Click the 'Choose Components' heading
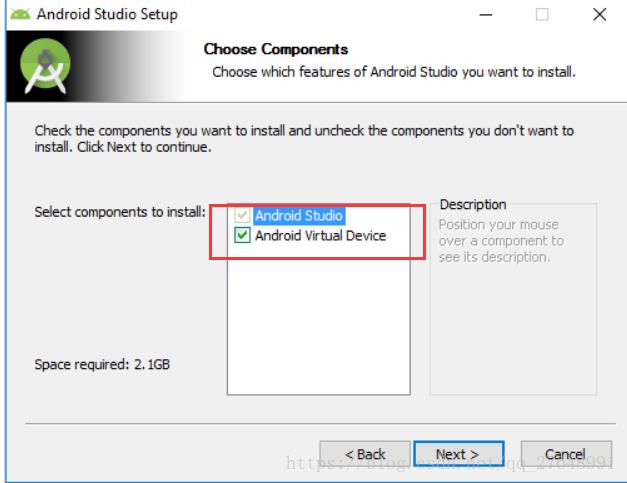Screen dimensions: 627x483 [276, 49]
